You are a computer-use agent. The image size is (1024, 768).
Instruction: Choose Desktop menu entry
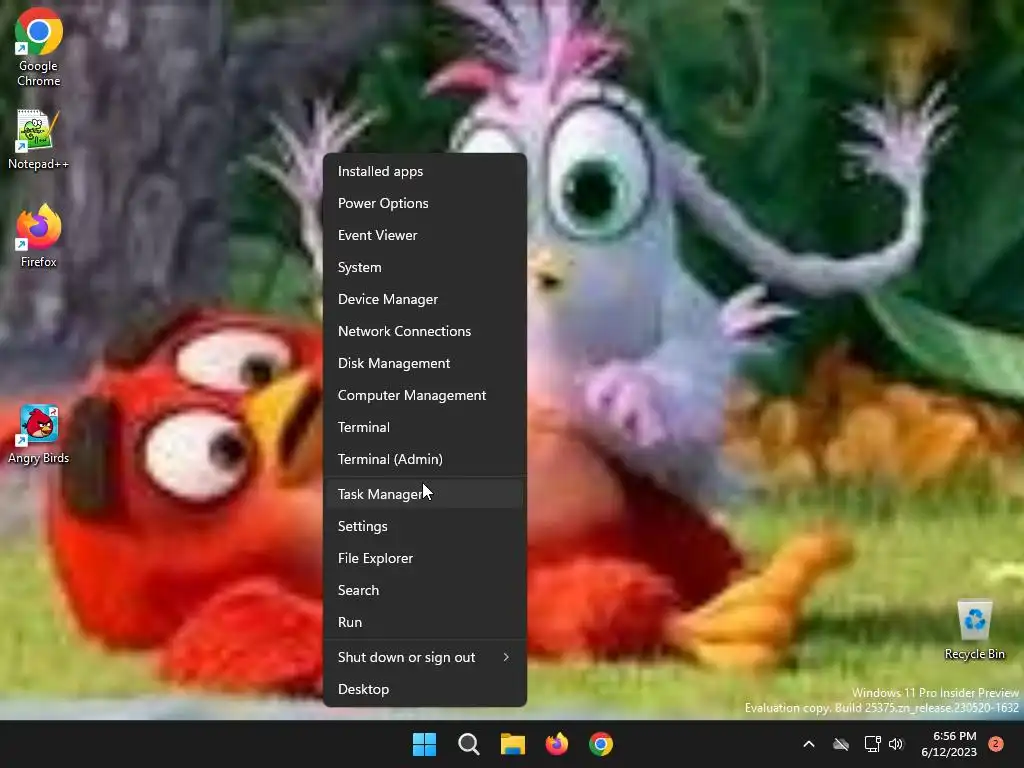(424, 689)
